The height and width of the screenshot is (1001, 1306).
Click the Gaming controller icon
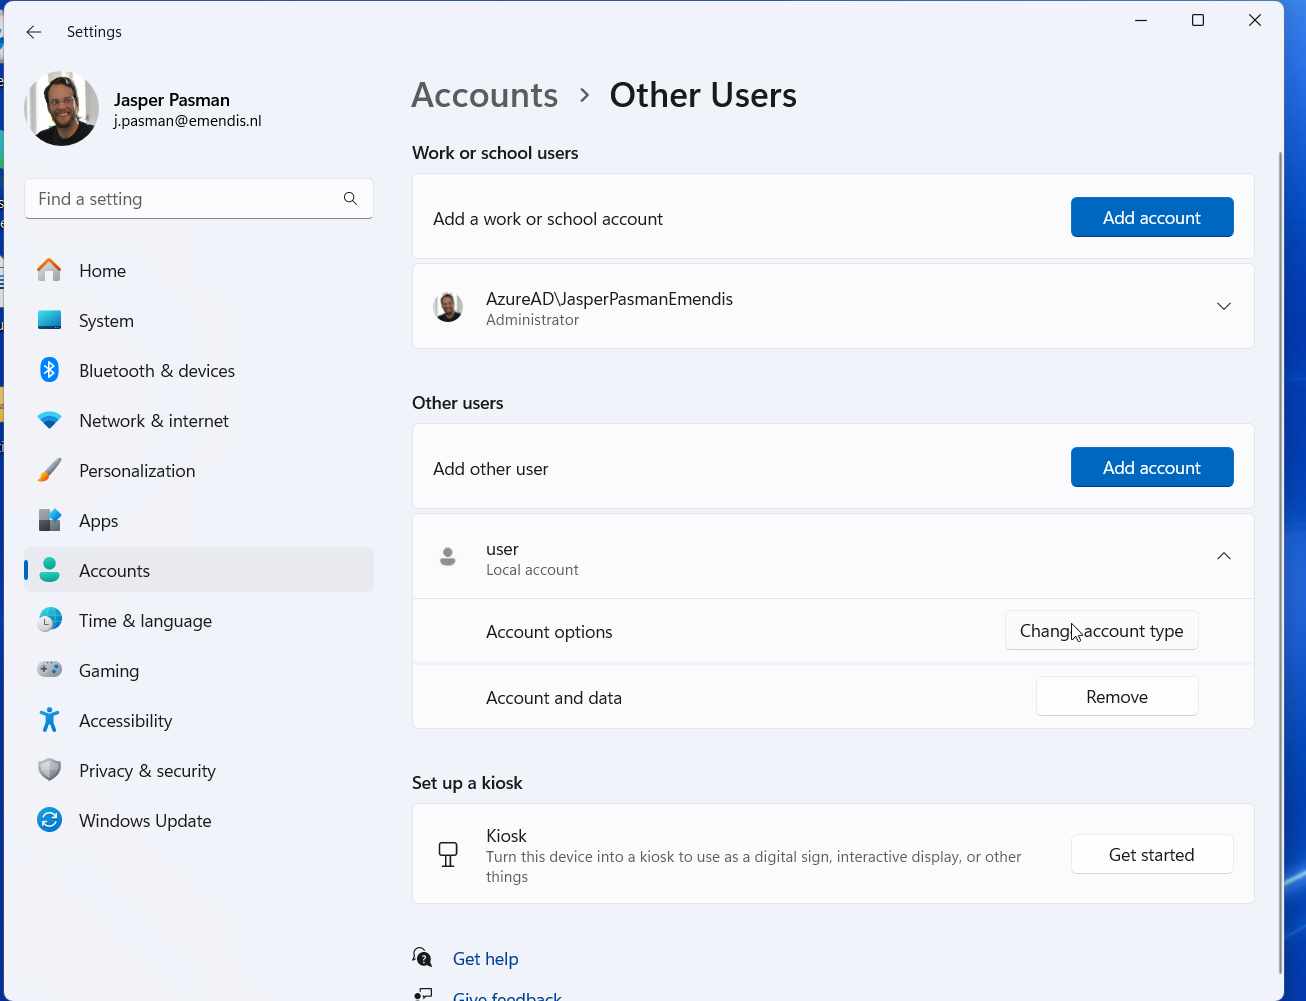click(49, 670)
